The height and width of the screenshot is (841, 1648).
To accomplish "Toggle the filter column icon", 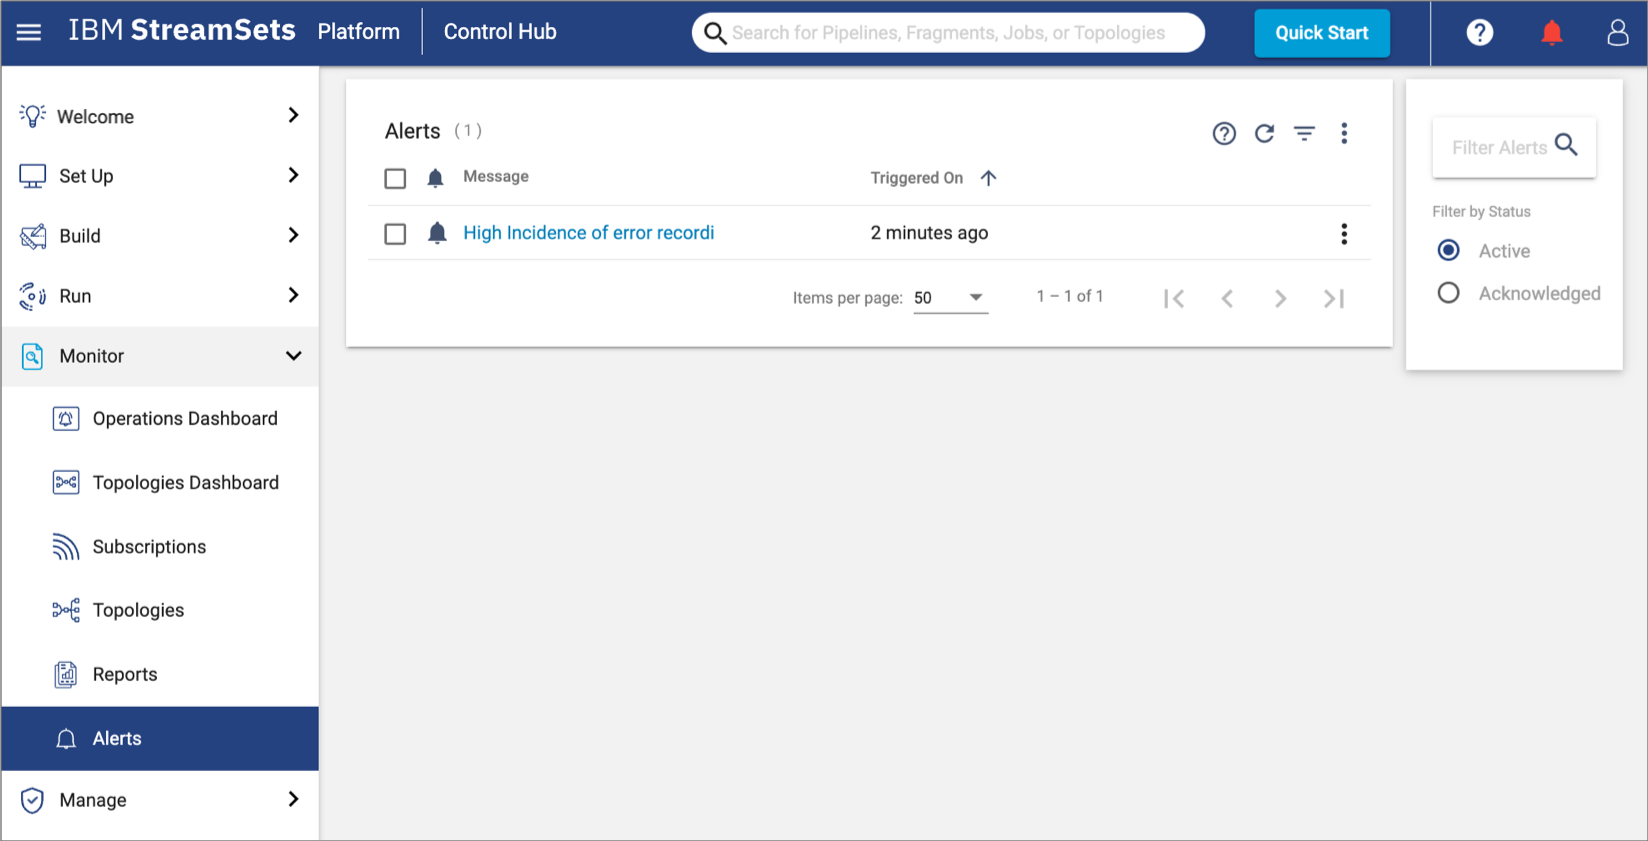I will [x=1305, y=133].
